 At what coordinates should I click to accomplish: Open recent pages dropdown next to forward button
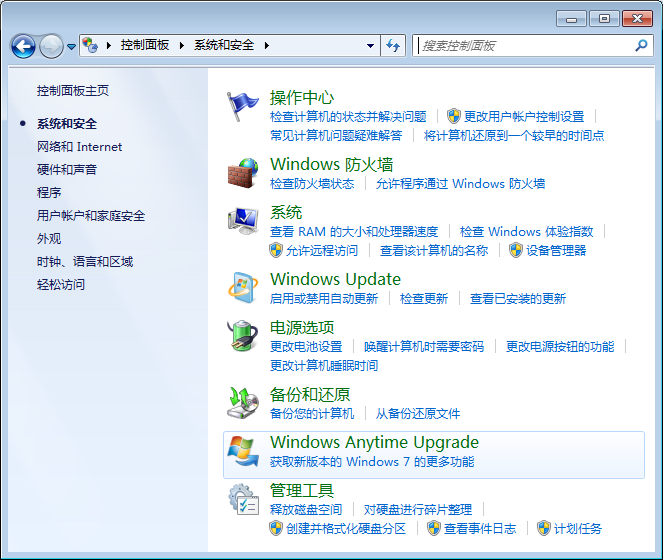click(x=71, y=47)
